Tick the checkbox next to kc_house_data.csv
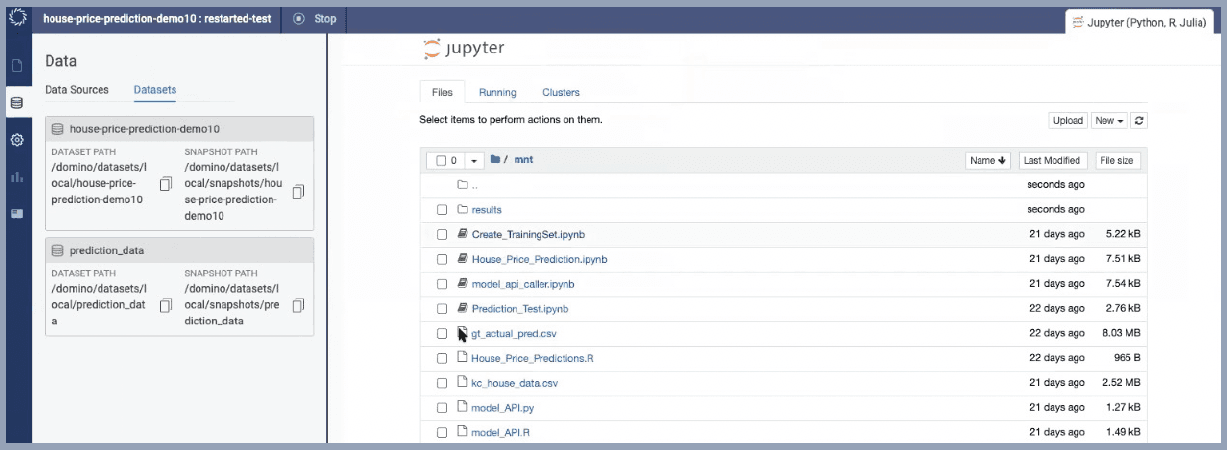Screen dimensions: 1227x450 coord(442,383)
